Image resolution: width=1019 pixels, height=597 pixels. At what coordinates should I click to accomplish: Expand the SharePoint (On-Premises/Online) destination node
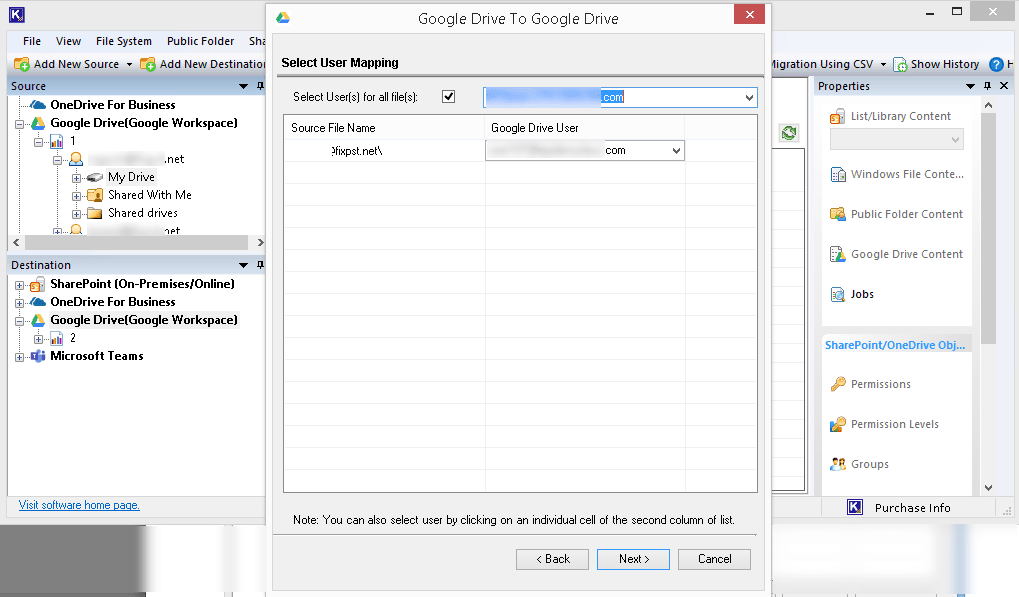pyautogui.click(x=19, y=285)
